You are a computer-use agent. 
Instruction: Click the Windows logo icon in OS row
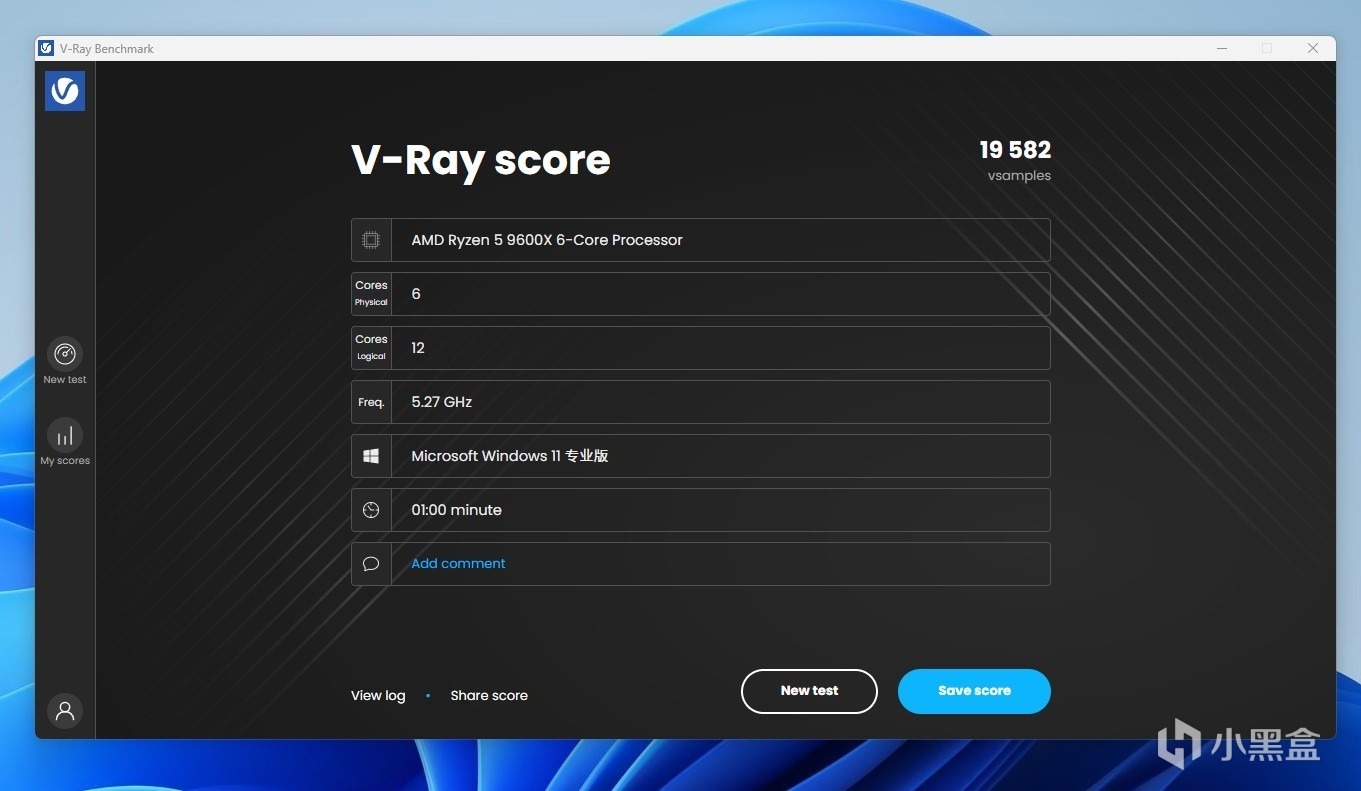[371, 456]
